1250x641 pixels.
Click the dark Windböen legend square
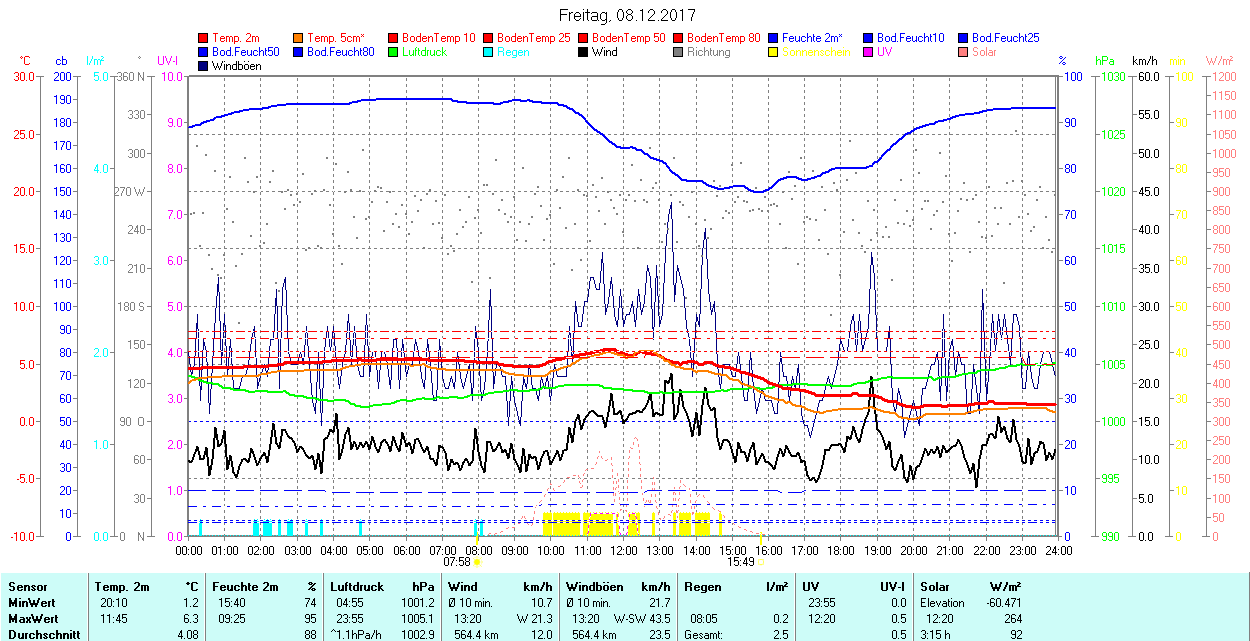point(204,66)
